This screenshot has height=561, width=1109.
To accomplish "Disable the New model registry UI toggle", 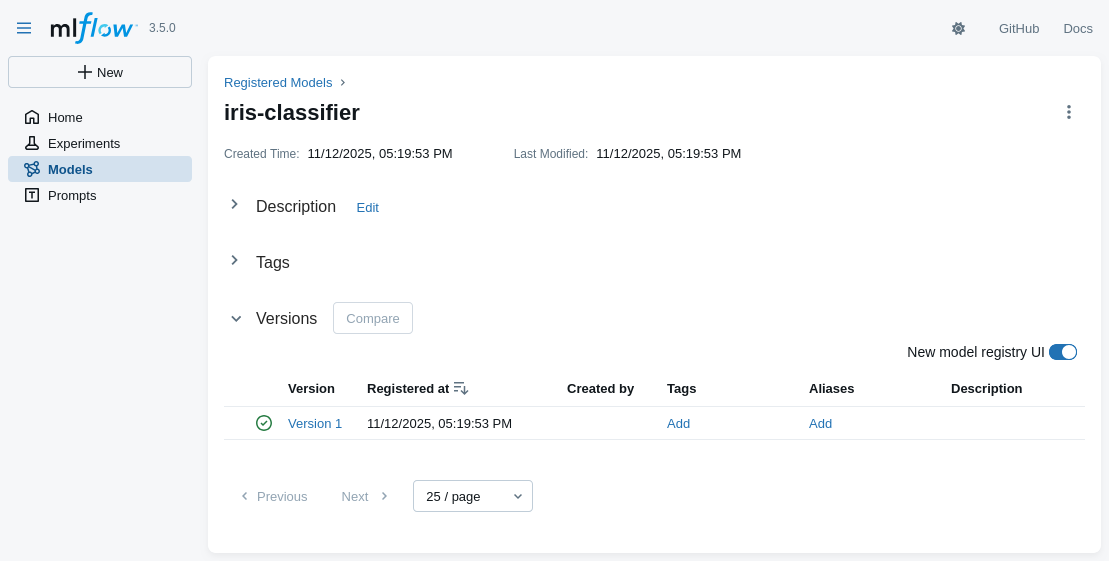I will pyautogui.click(x=1062, y=352).
